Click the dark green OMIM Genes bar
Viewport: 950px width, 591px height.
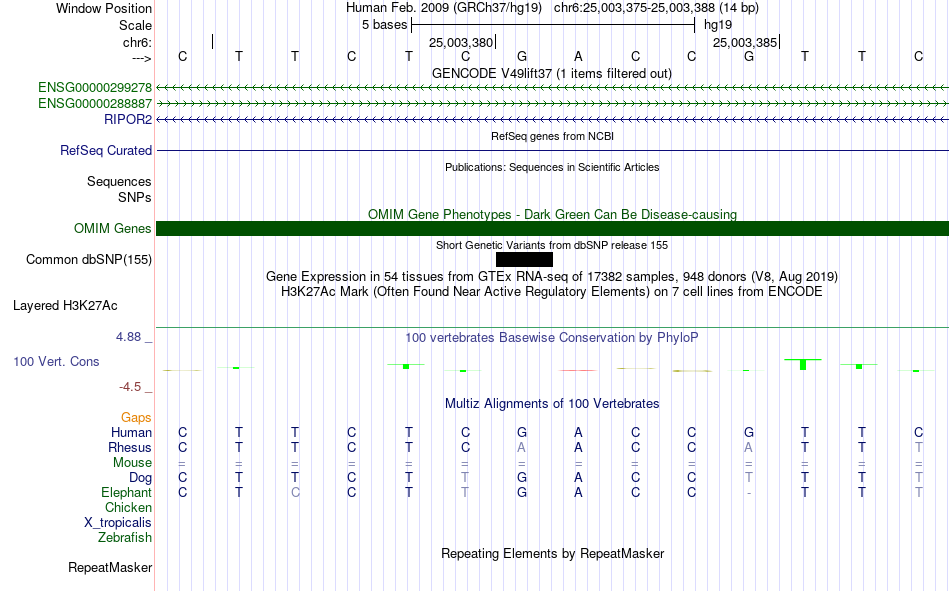552,229
